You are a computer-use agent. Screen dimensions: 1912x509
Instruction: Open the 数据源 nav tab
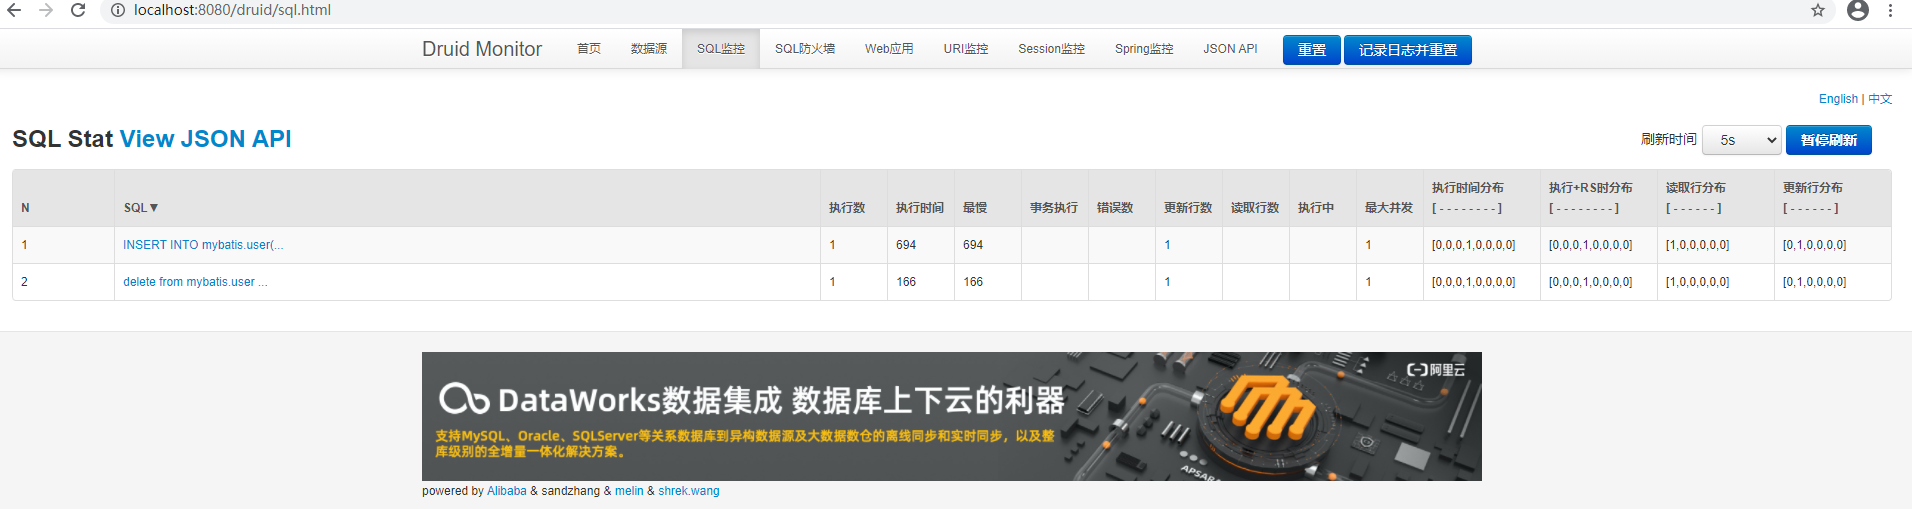[649, 49]
